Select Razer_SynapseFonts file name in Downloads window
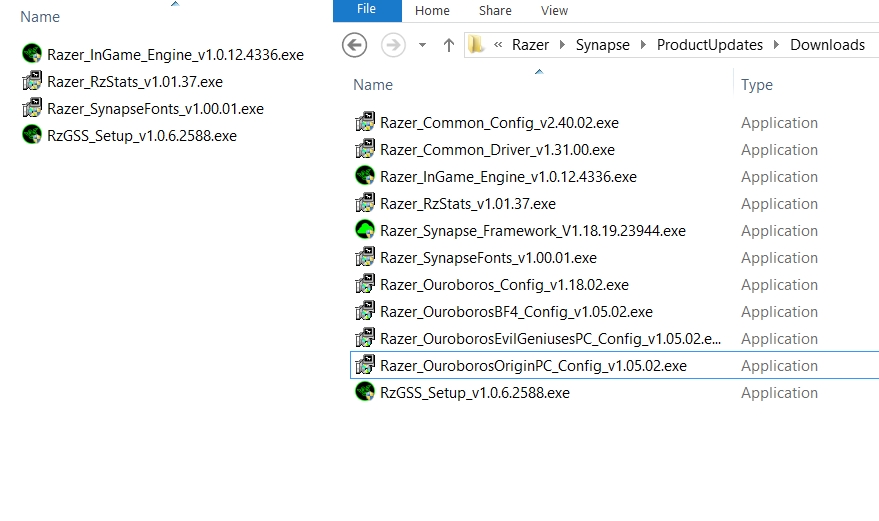Screen dimensions: 879x521 (x=488, y=258)
